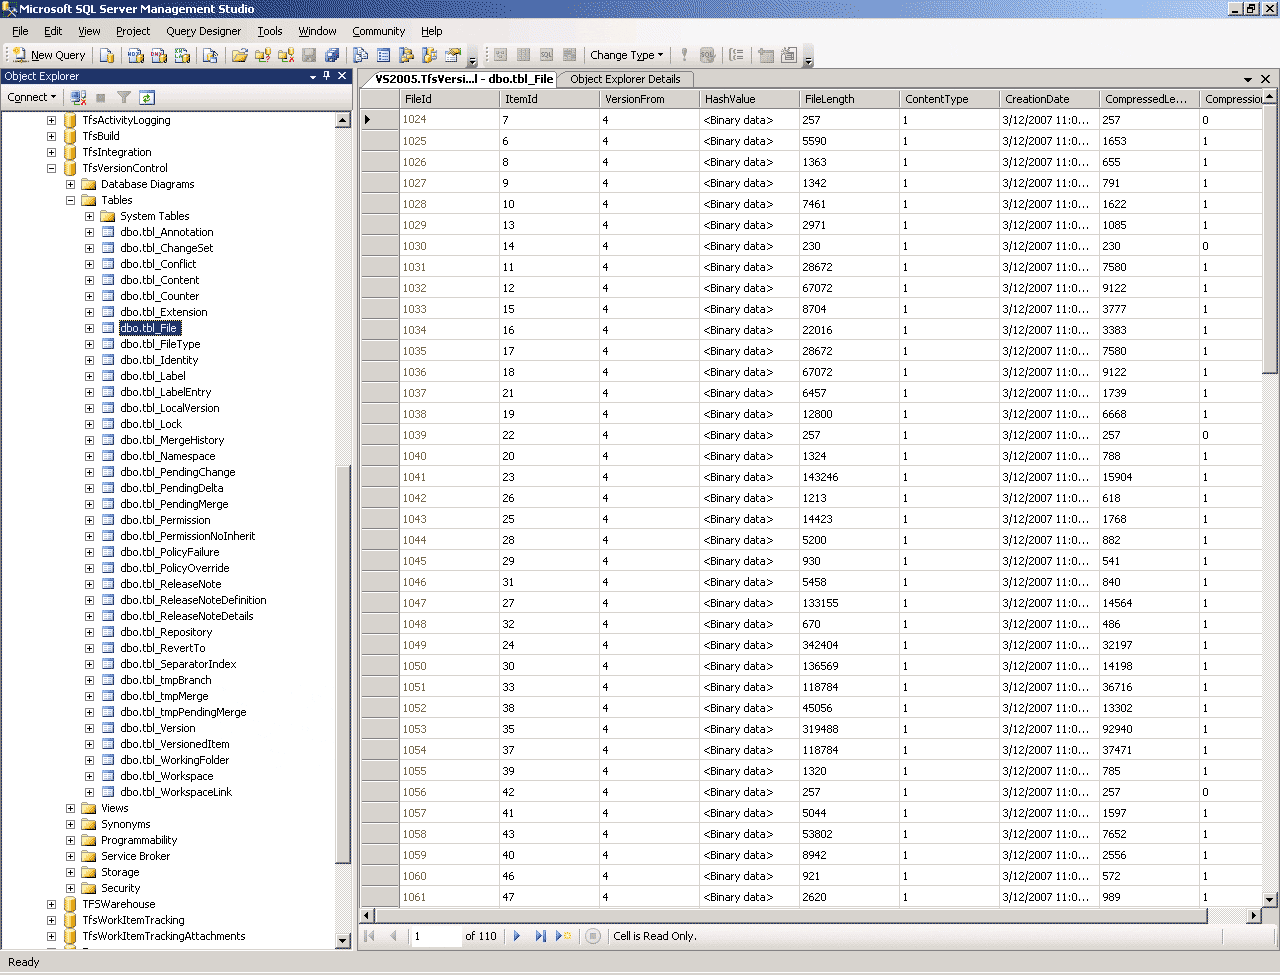Select the dbo.tbl_File document tab
This screenshot has height=975, width=1280.
pyautogui.click(x=464, y=79)
